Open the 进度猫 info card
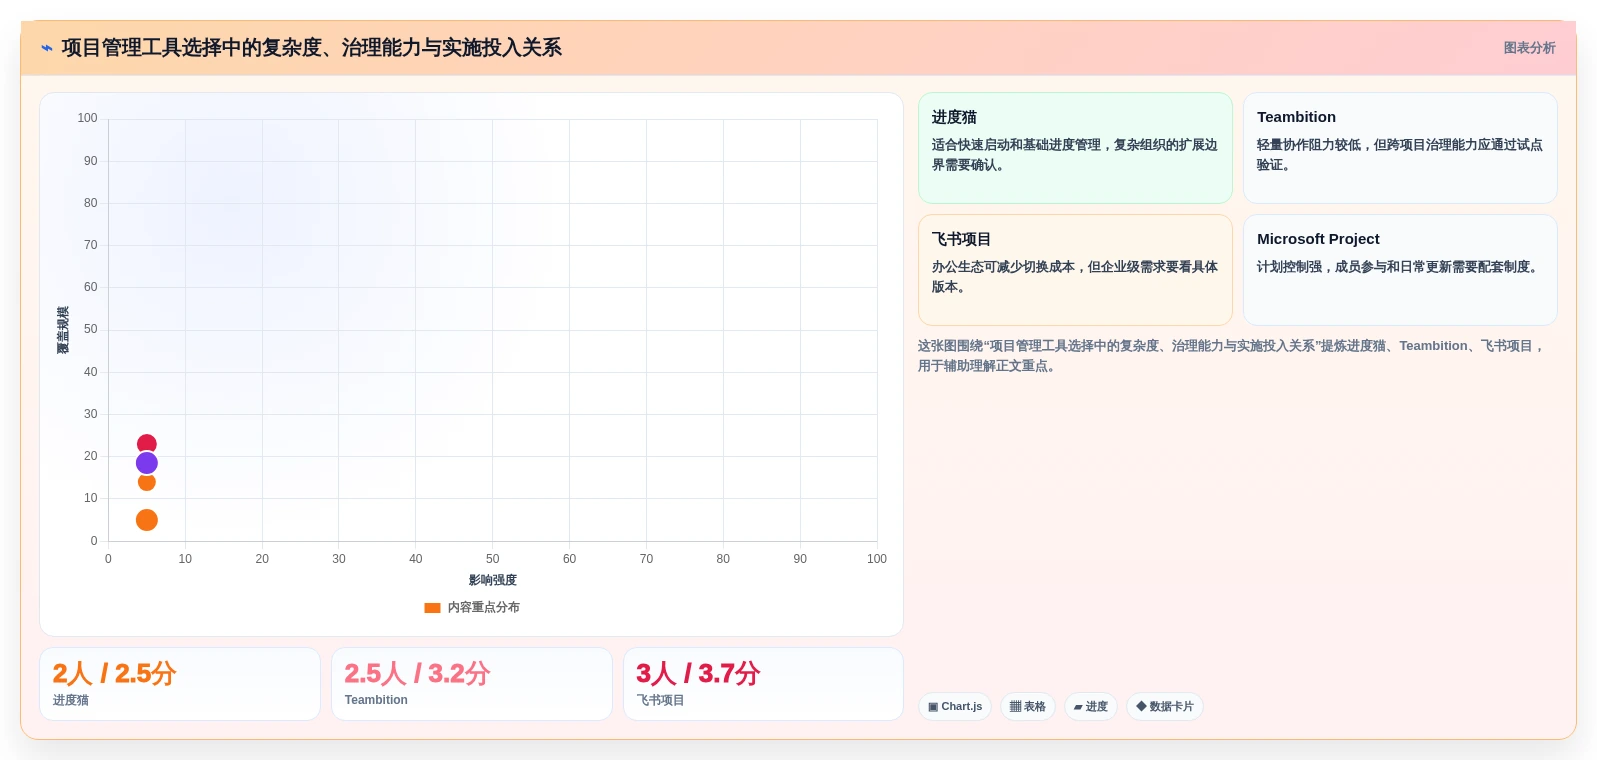Image resolution: width=1597 pixels, height=760 pixels. [1075, 148]
